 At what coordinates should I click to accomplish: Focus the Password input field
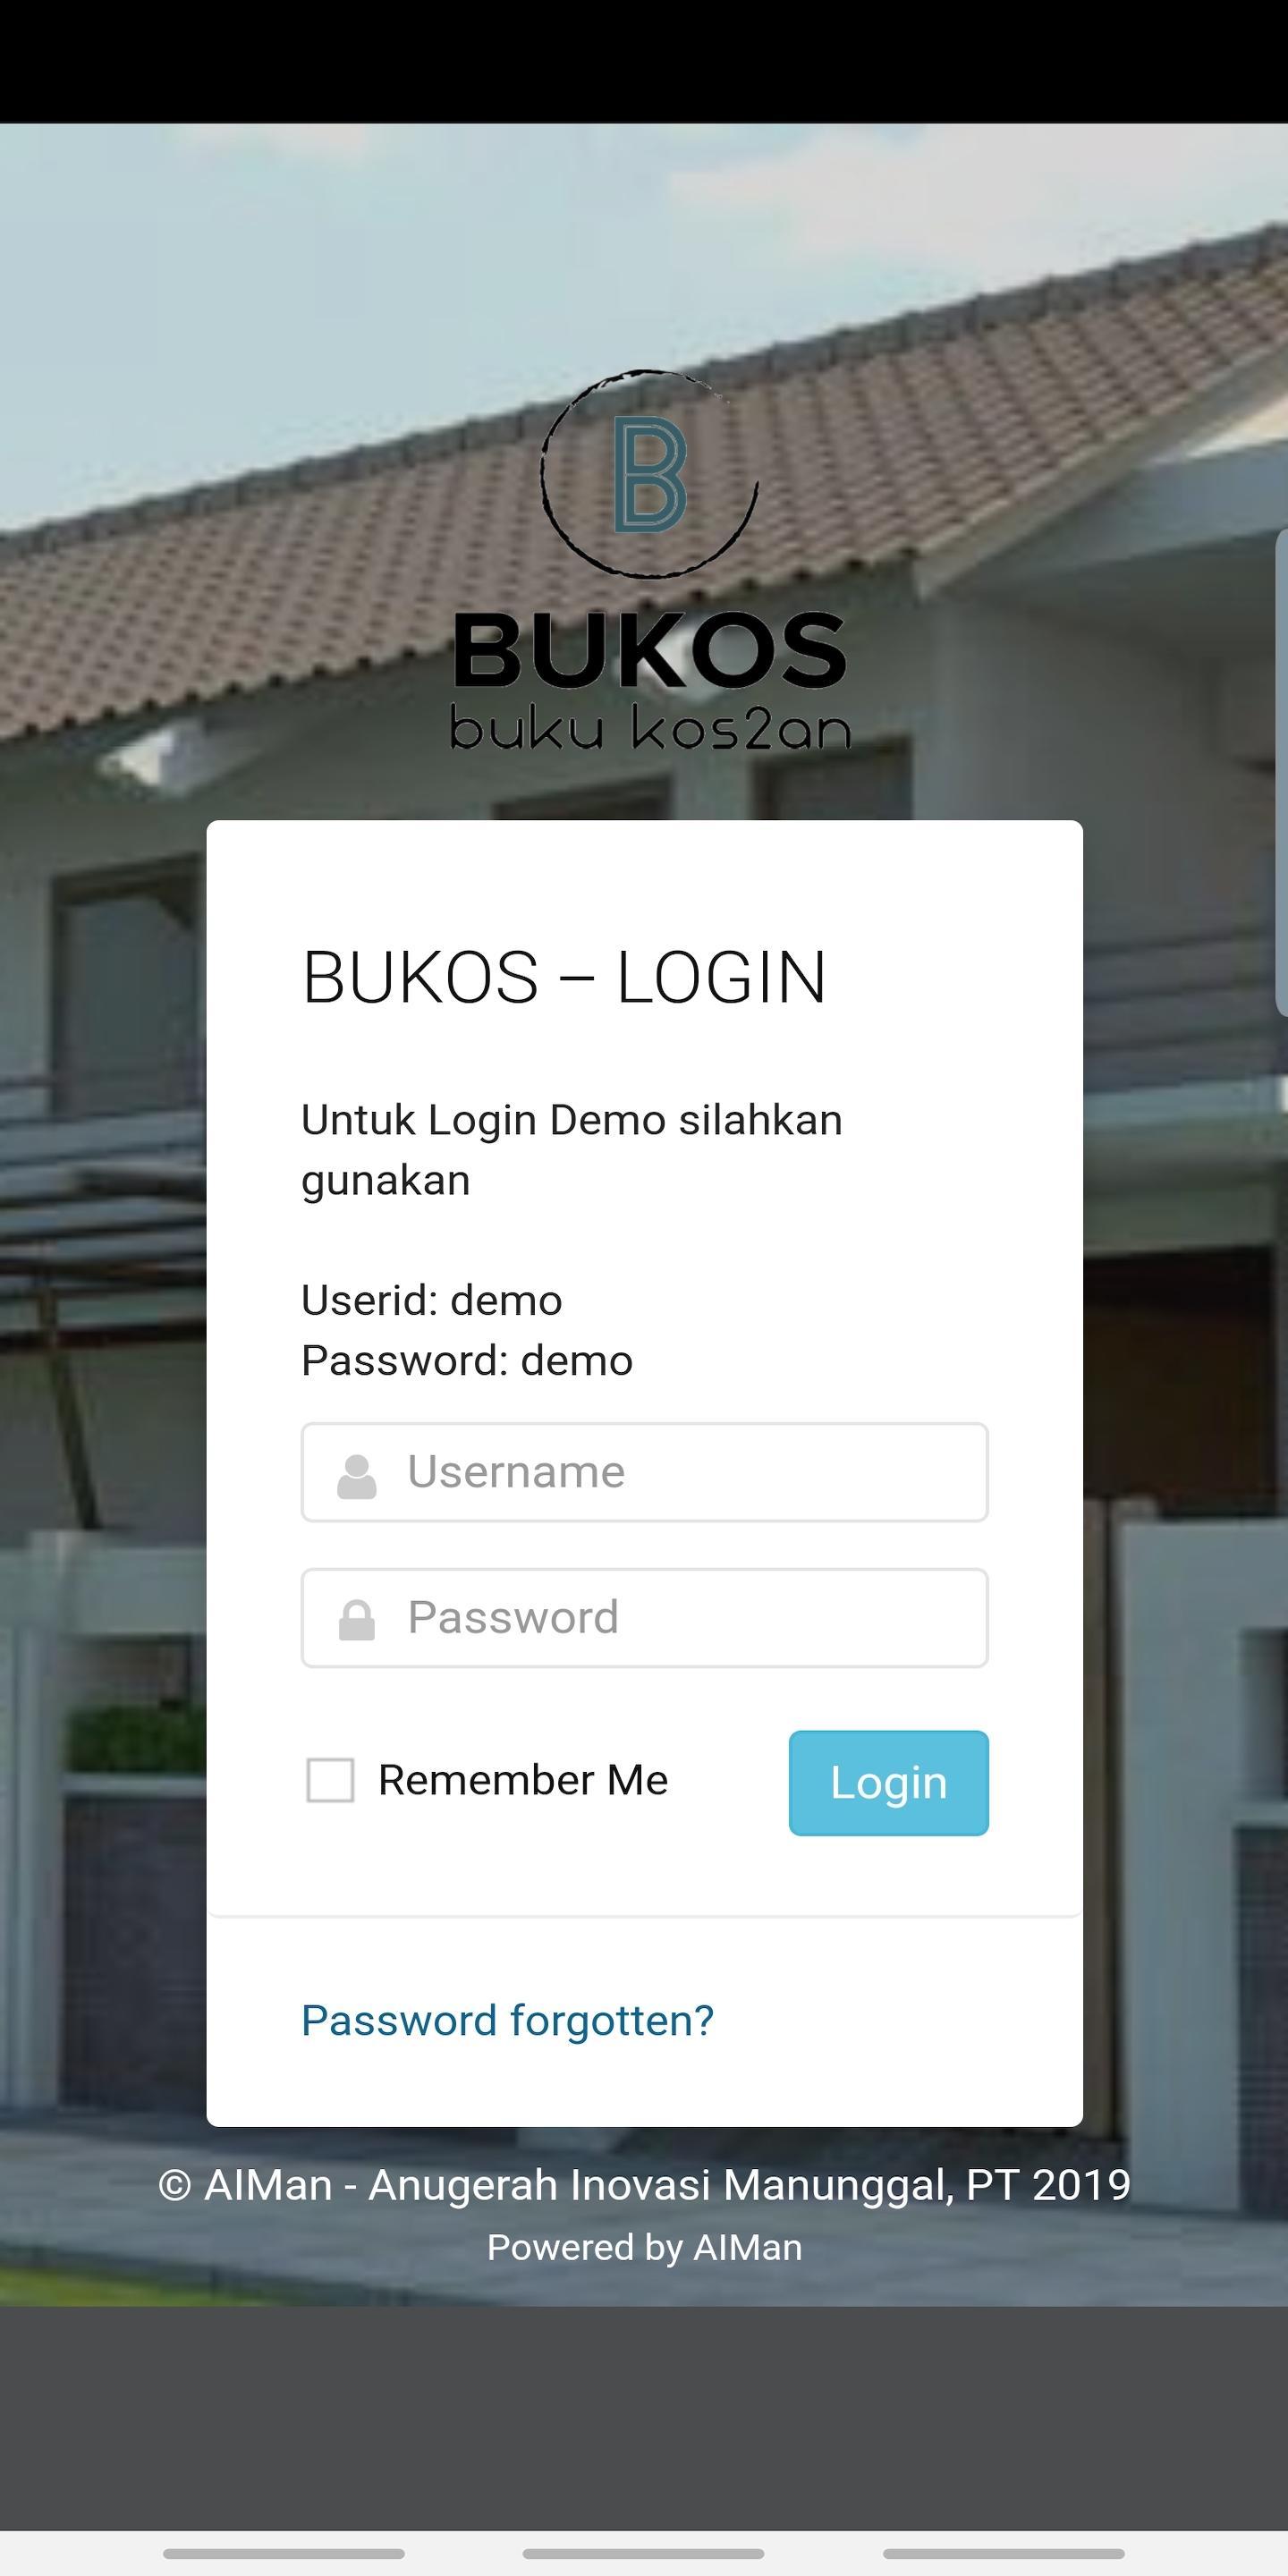tap(645, 1618)
